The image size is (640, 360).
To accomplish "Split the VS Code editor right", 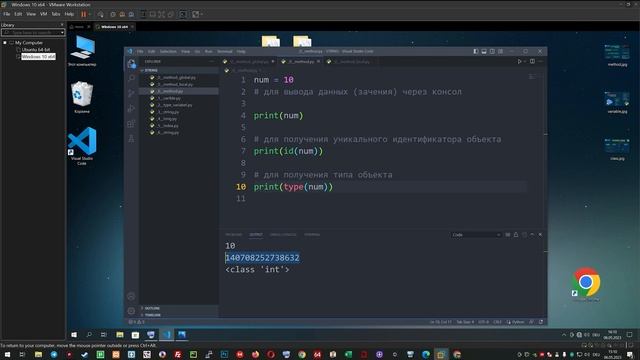I will point(532,62).
